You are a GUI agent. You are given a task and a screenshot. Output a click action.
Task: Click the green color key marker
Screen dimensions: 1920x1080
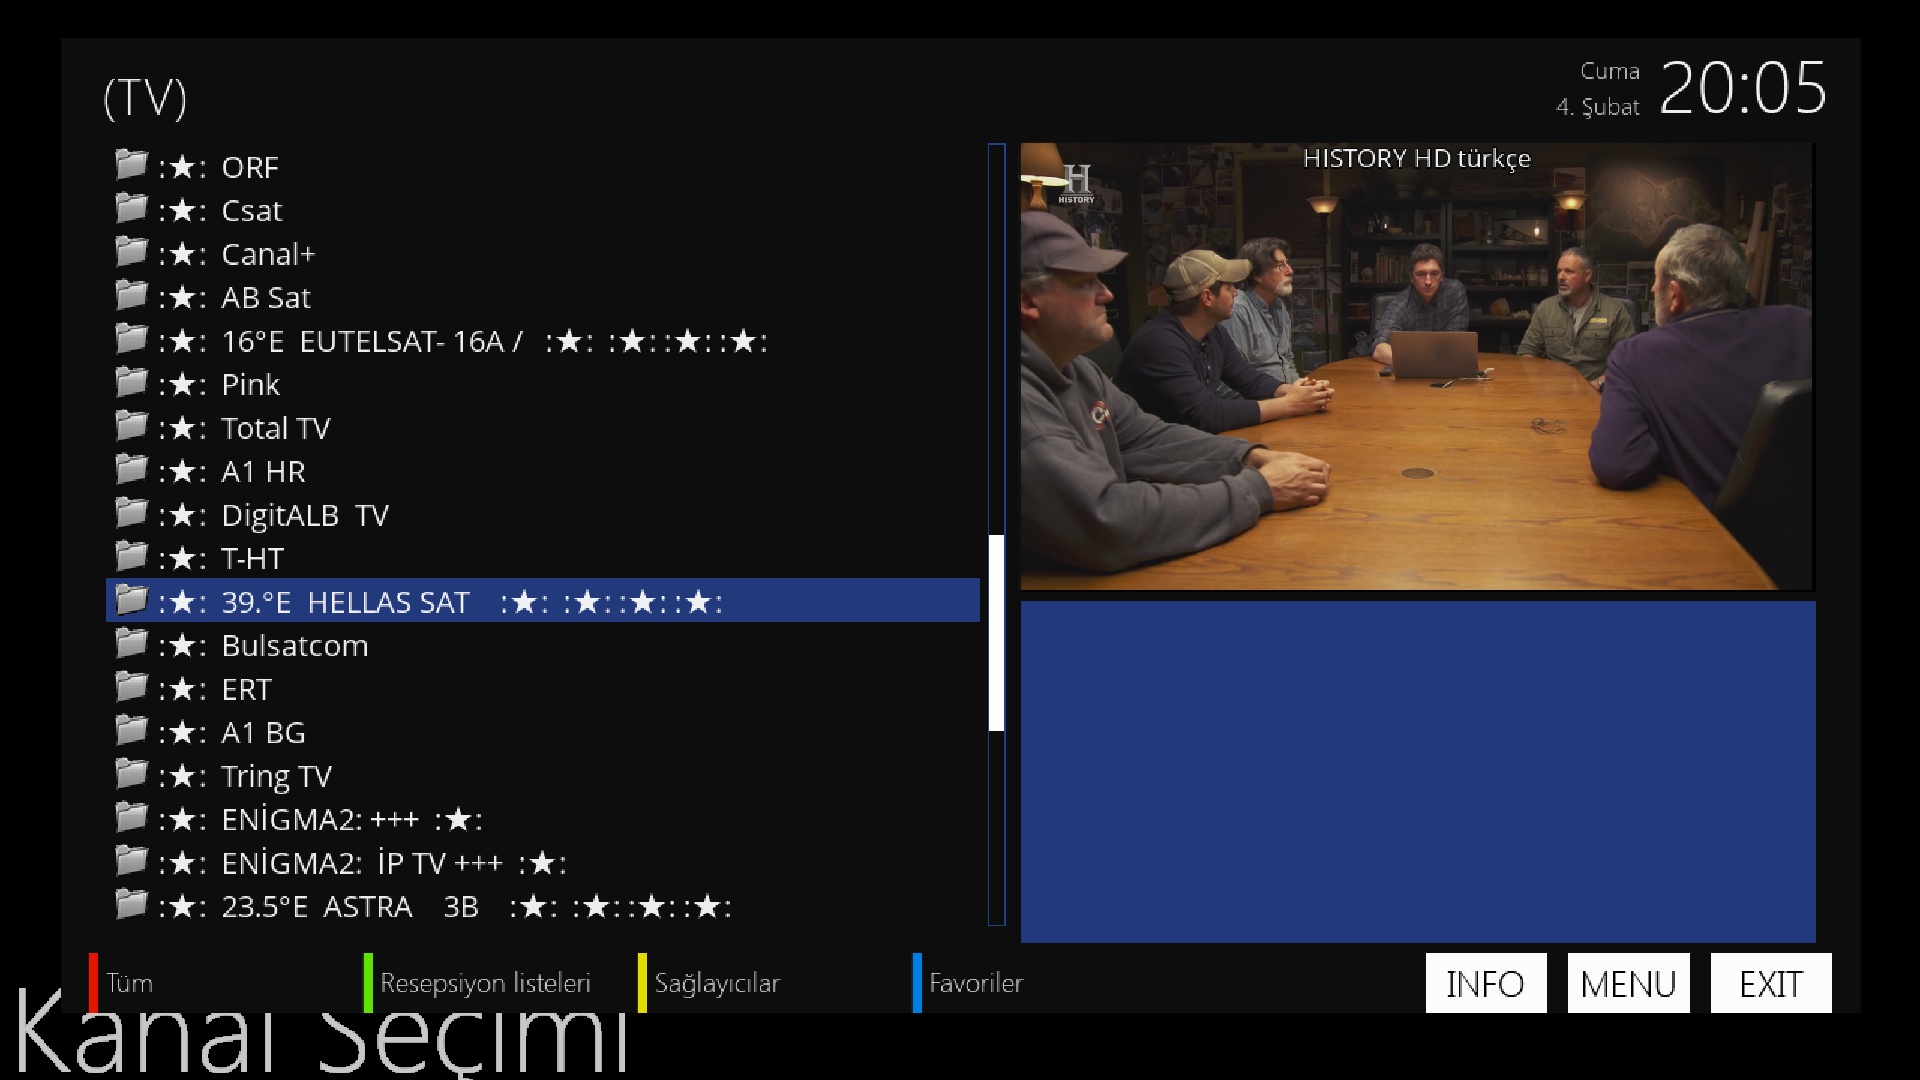[x=368, y=983]
